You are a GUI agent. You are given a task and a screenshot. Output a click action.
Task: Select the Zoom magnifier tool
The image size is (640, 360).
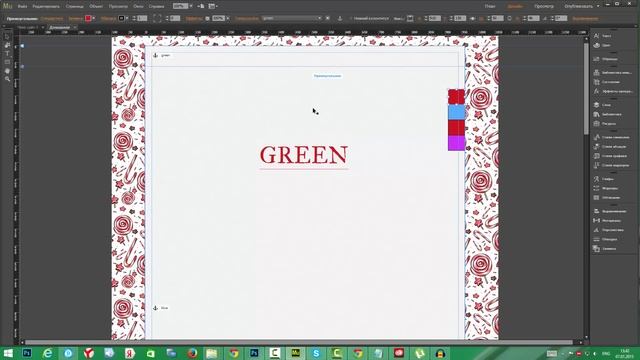click(7, 79)
